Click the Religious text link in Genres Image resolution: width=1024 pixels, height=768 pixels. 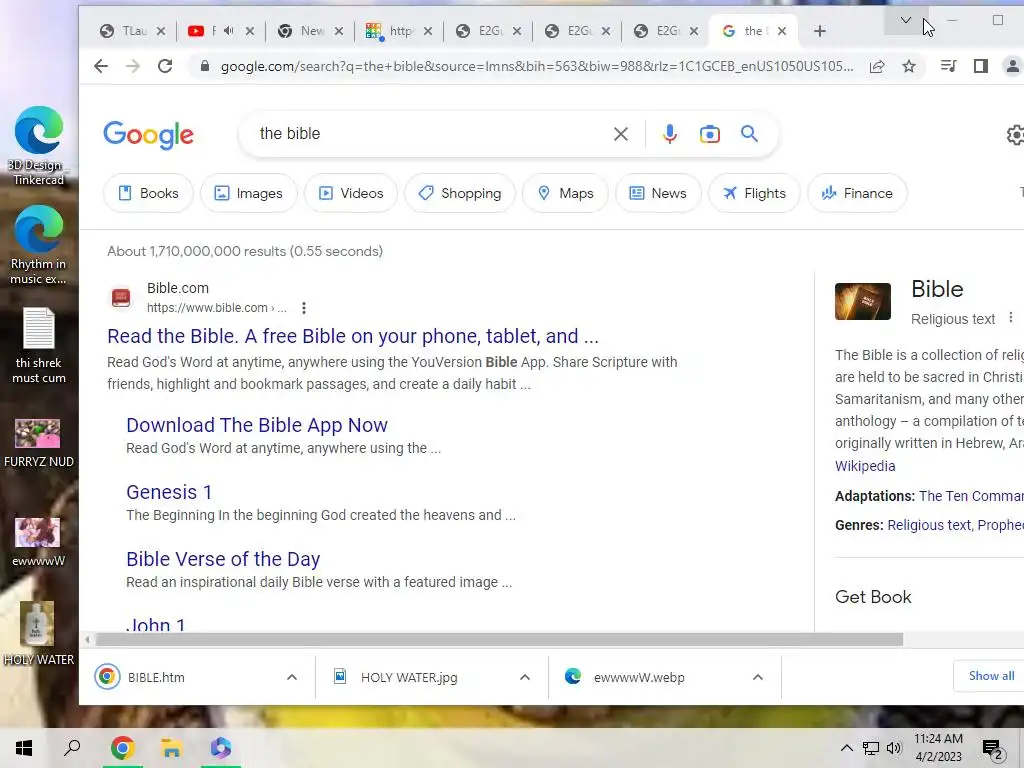pos(929,525)
